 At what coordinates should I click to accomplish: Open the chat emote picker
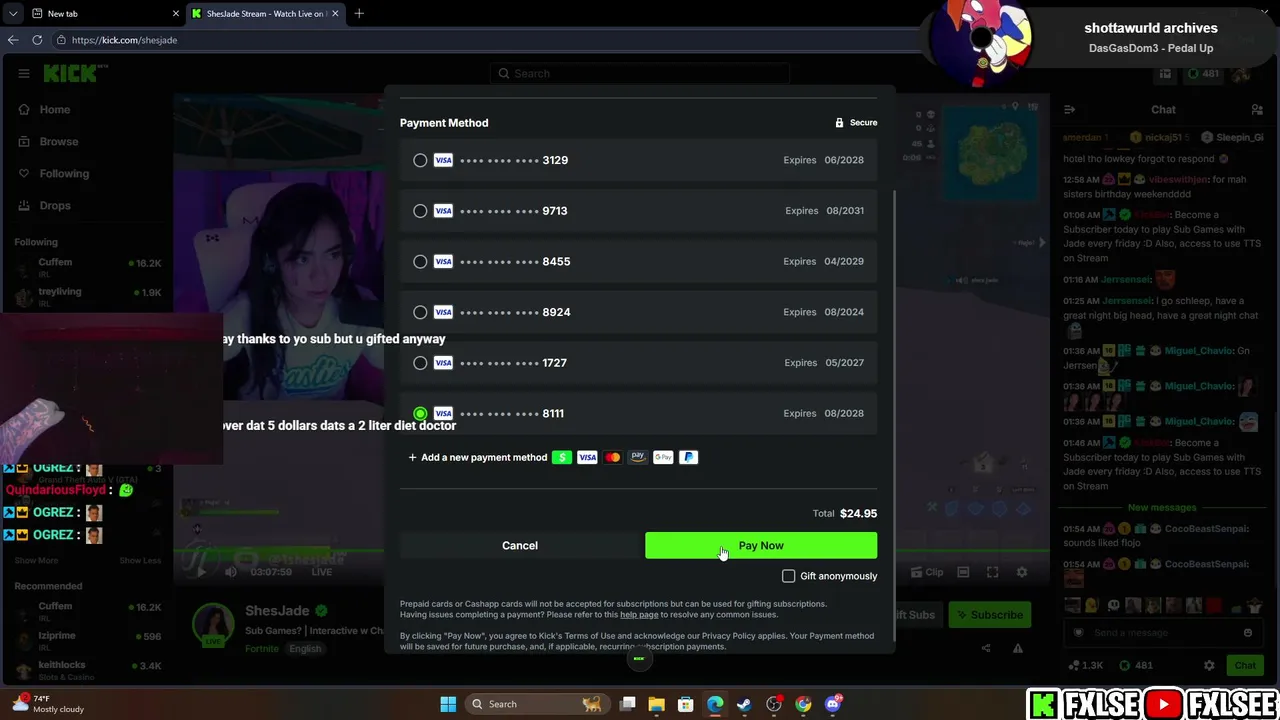[x=1247, y=633]
